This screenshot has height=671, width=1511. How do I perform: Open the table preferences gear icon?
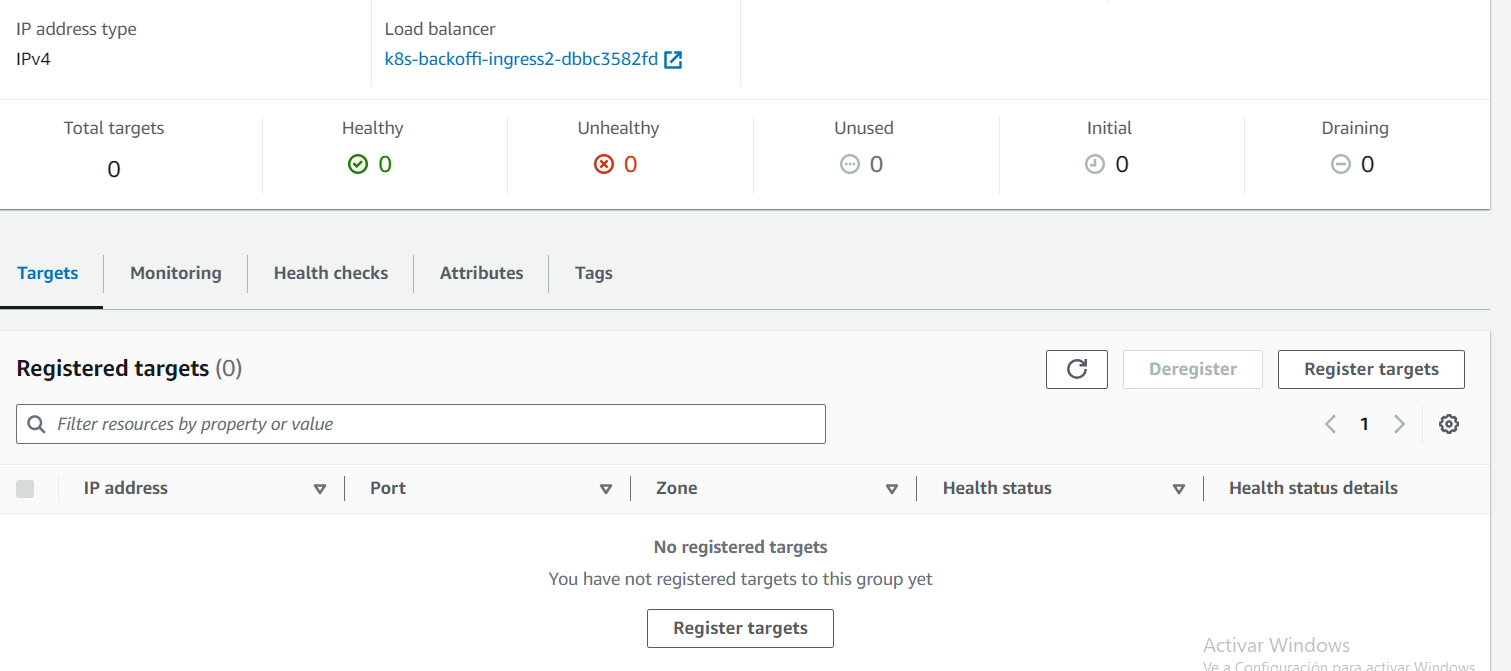coord(1448,423)
